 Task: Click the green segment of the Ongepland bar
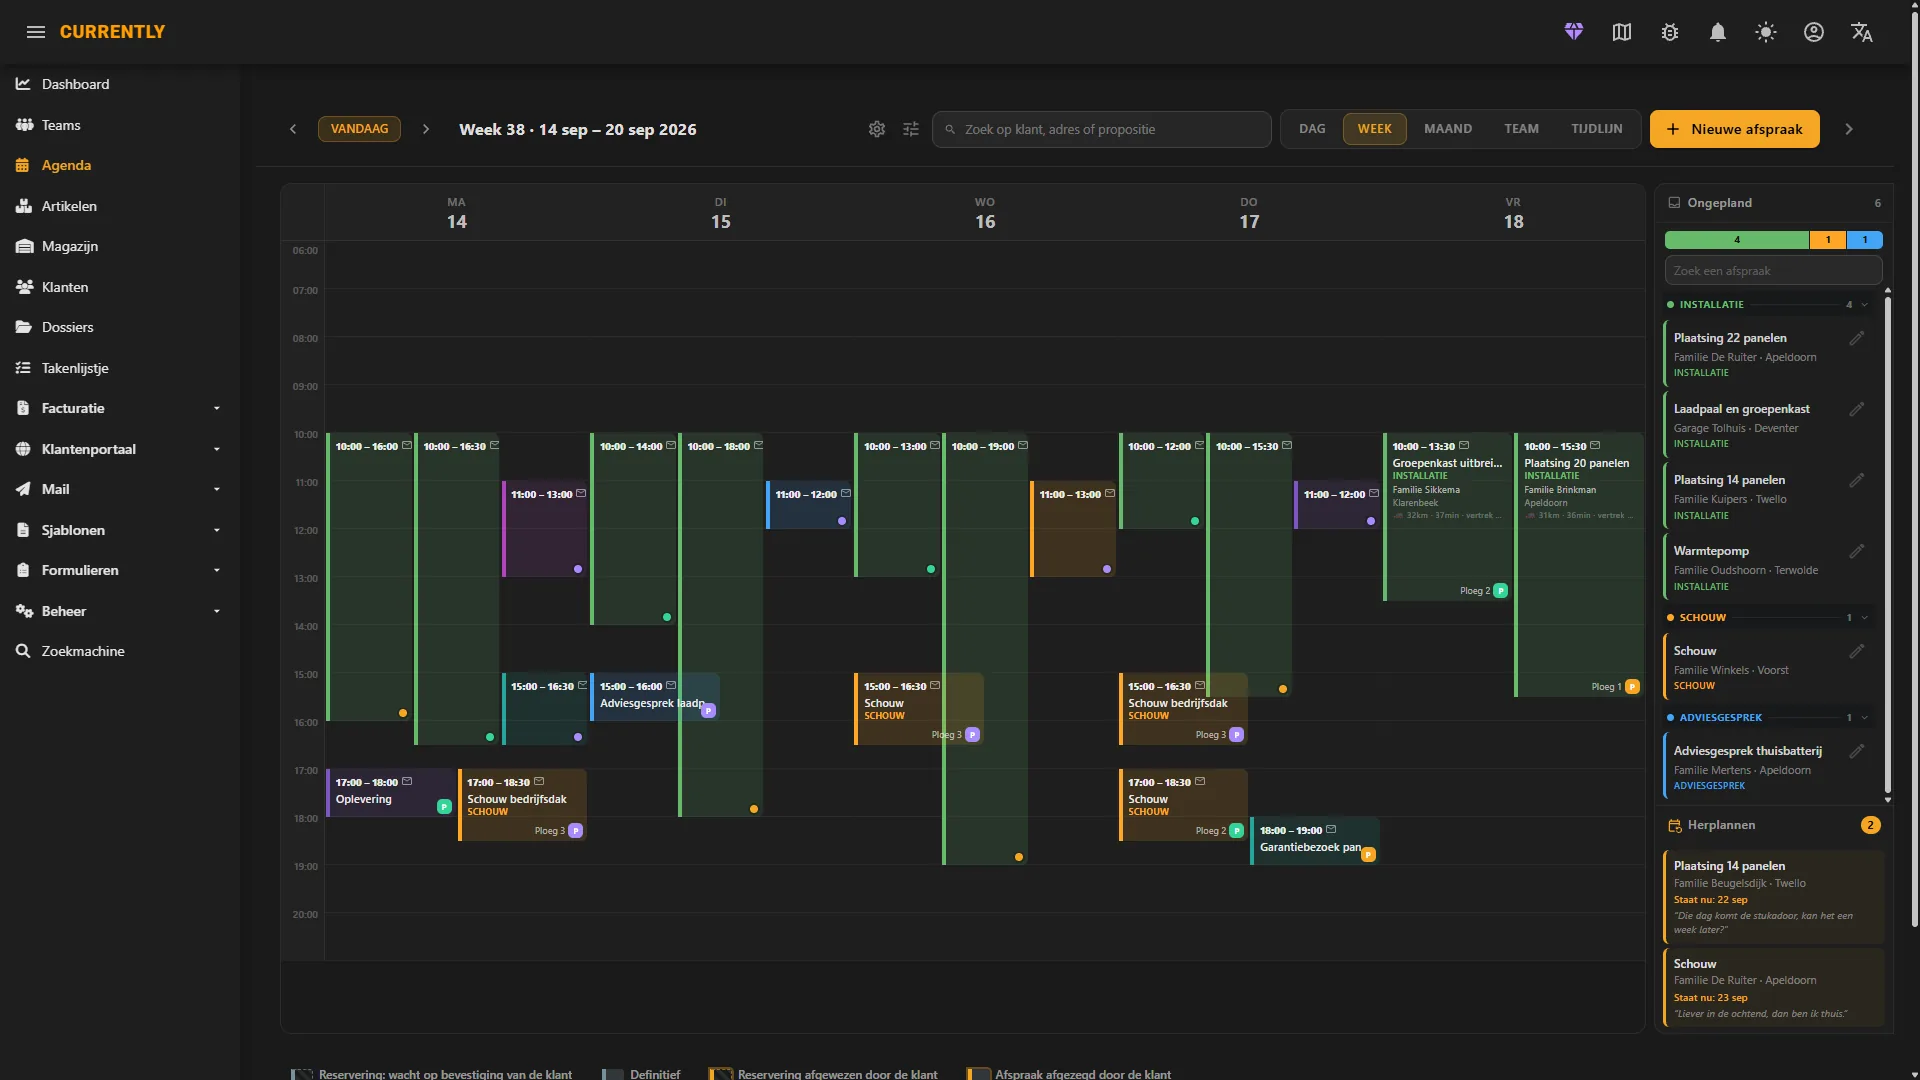pos(1736,240)
